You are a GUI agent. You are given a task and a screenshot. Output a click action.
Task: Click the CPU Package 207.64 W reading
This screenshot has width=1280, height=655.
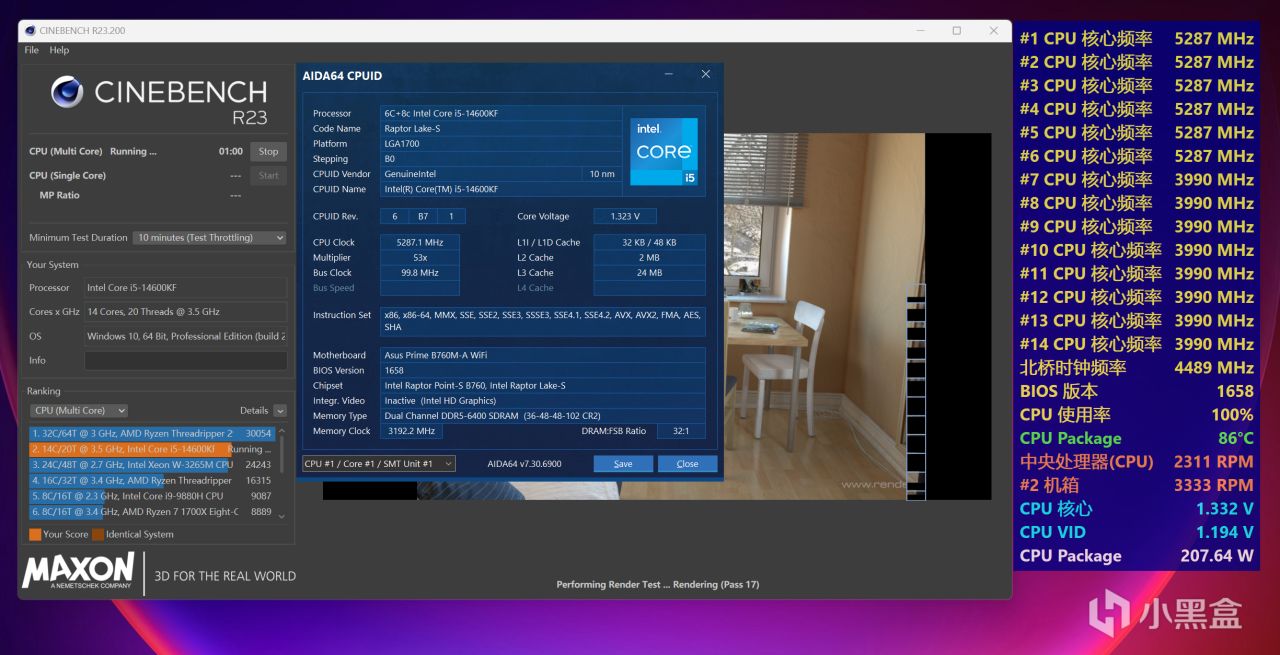pyautogui.click(x=1136, y=556)
